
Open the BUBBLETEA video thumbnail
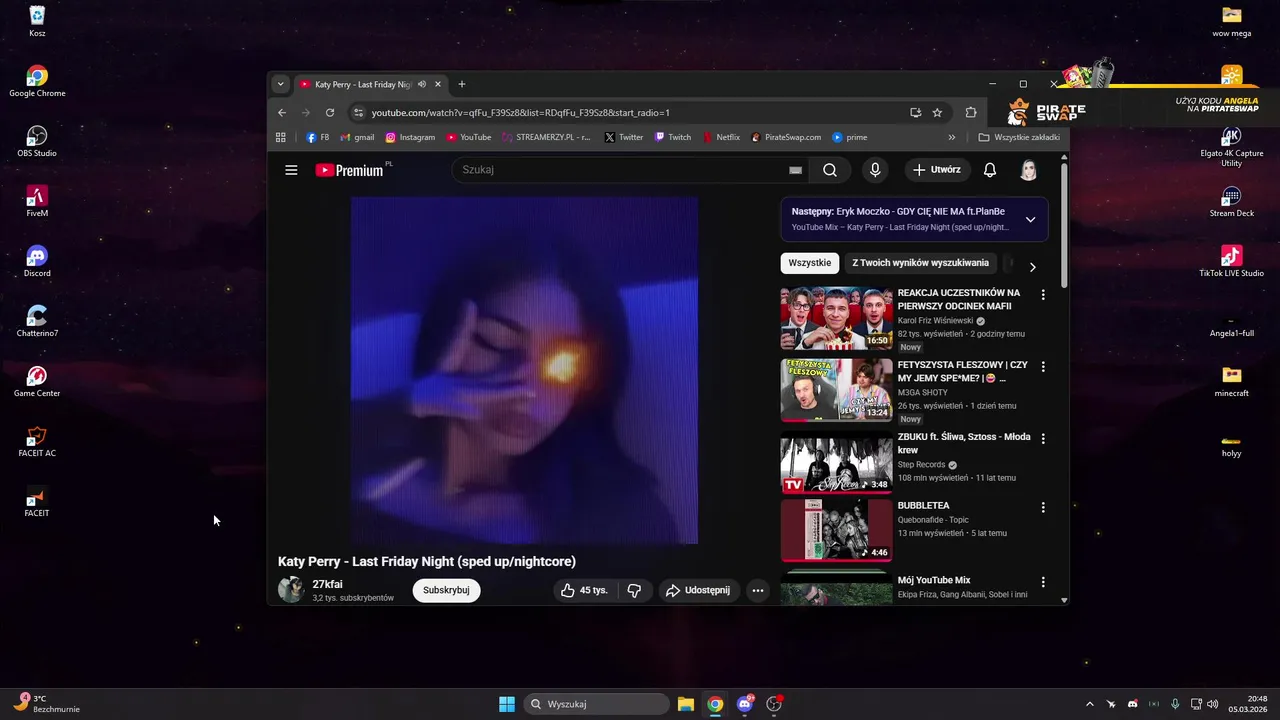tap(836, 531)
